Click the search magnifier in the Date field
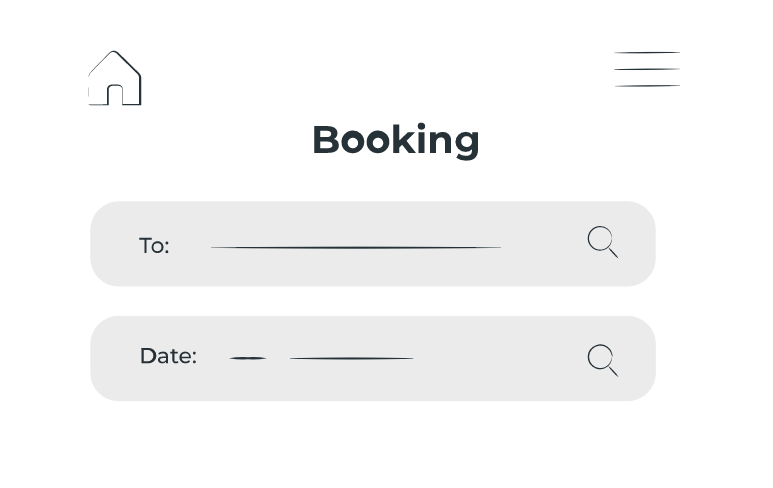The width and height of the screenshot is (773, 488). (x=602, y=360)
